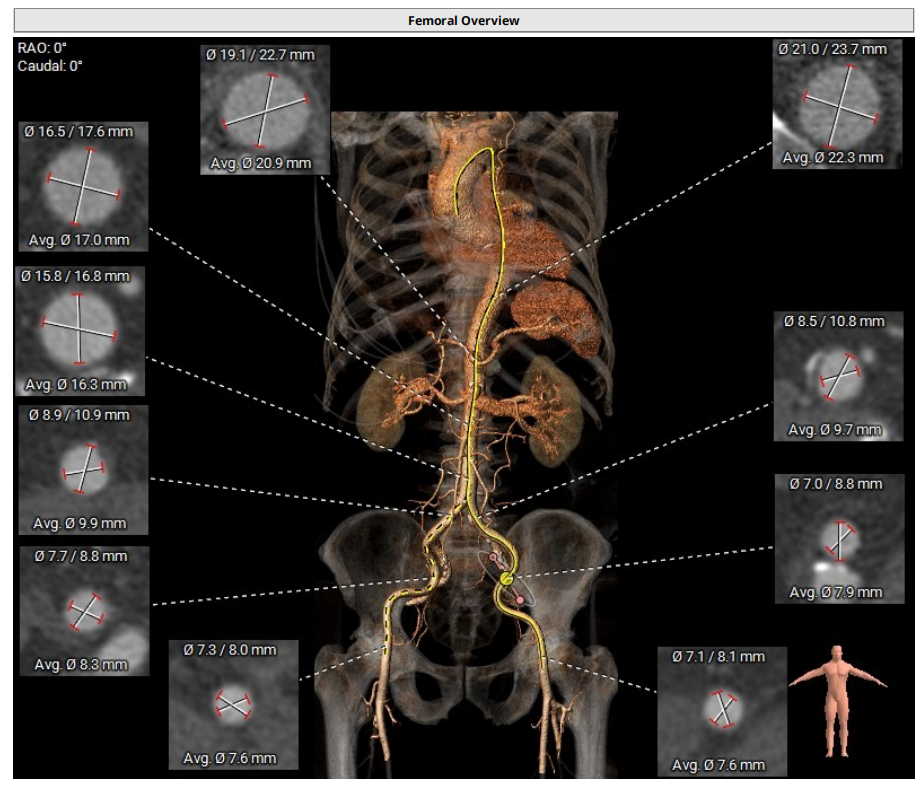Choose the Avg. Ø 8.3 mm vessel thumbnail

pyautogui.click(x=83, y=610)
